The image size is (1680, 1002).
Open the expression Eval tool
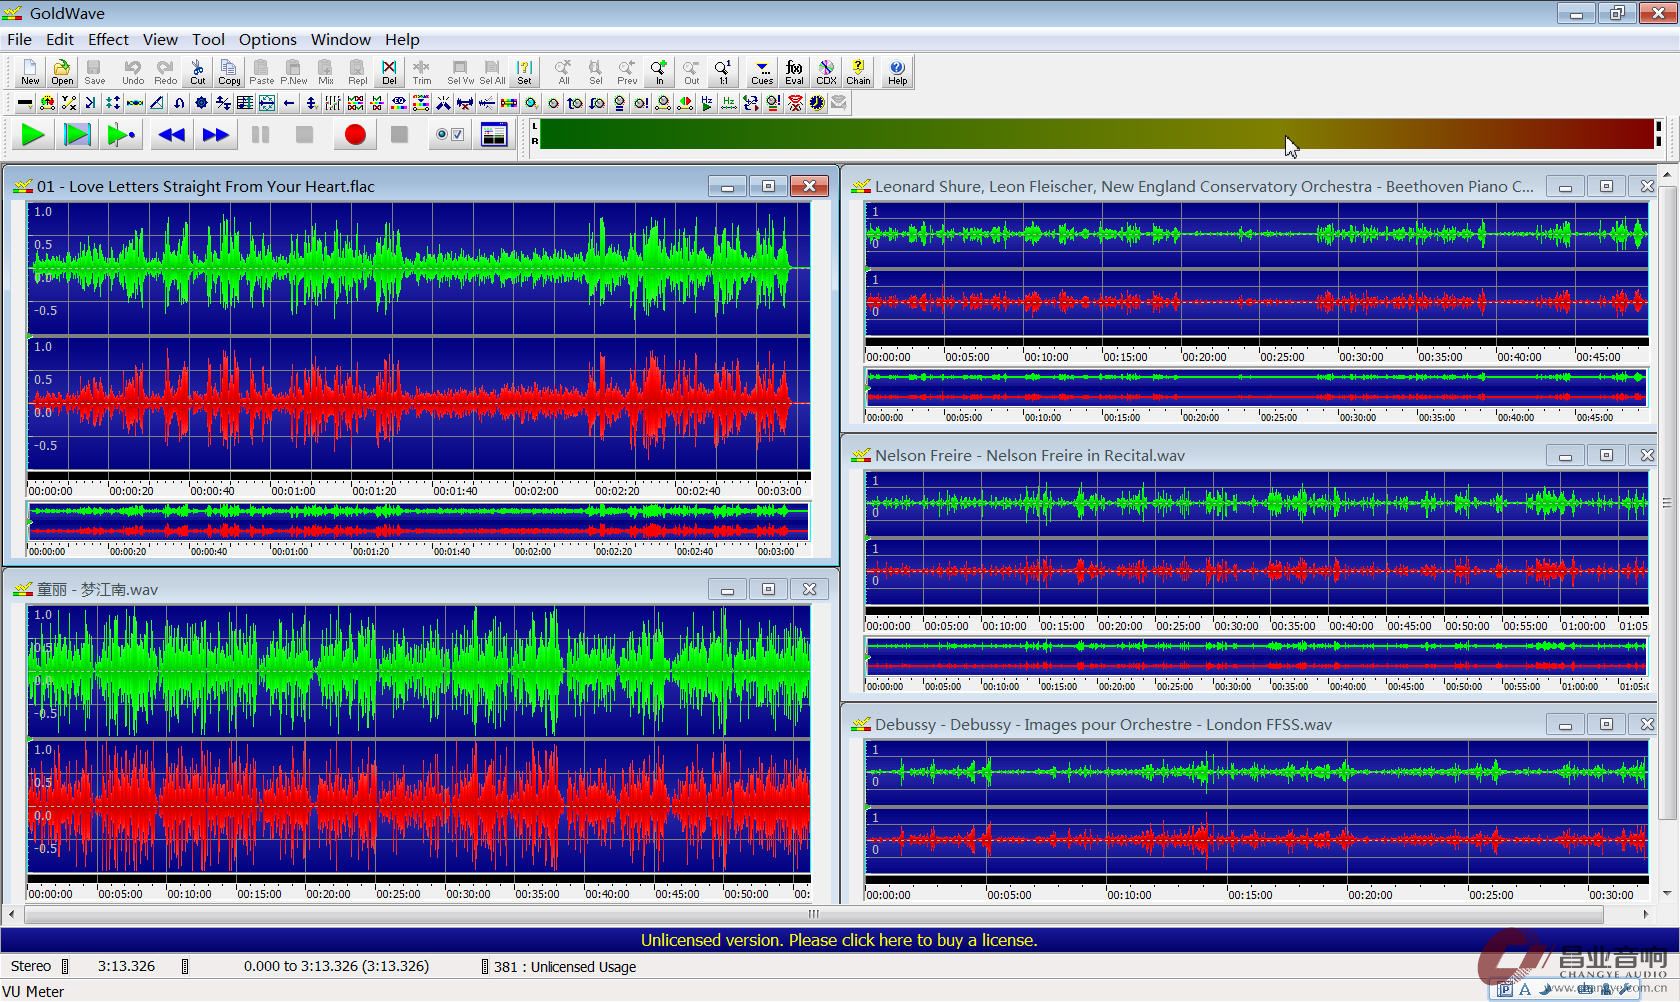pos(794,71)
